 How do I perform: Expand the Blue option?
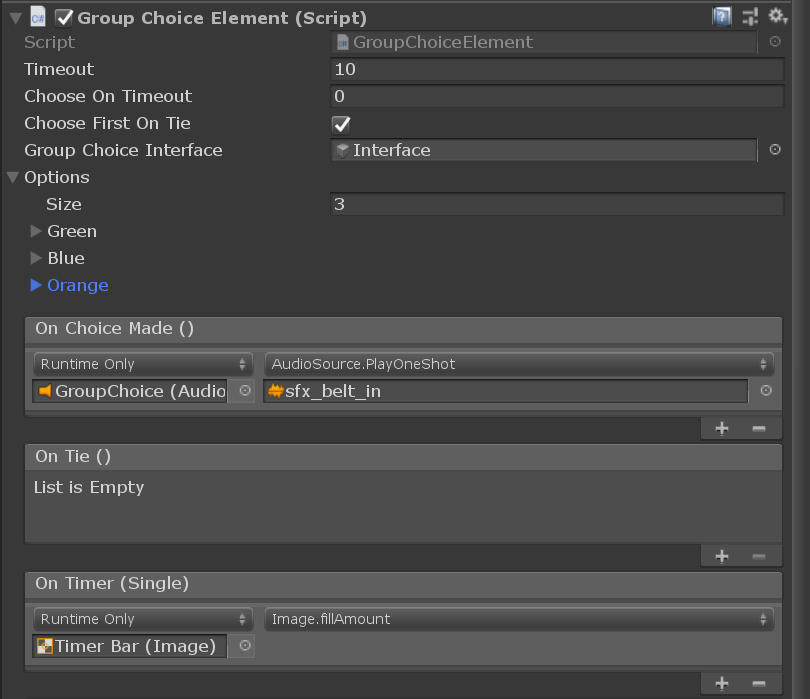36,258
